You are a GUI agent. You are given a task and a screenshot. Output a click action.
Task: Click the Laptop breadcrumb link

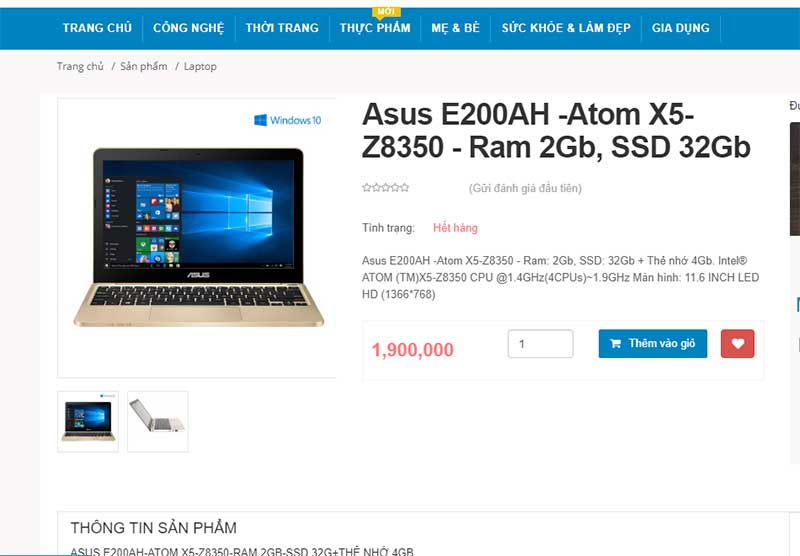[200, 66]
